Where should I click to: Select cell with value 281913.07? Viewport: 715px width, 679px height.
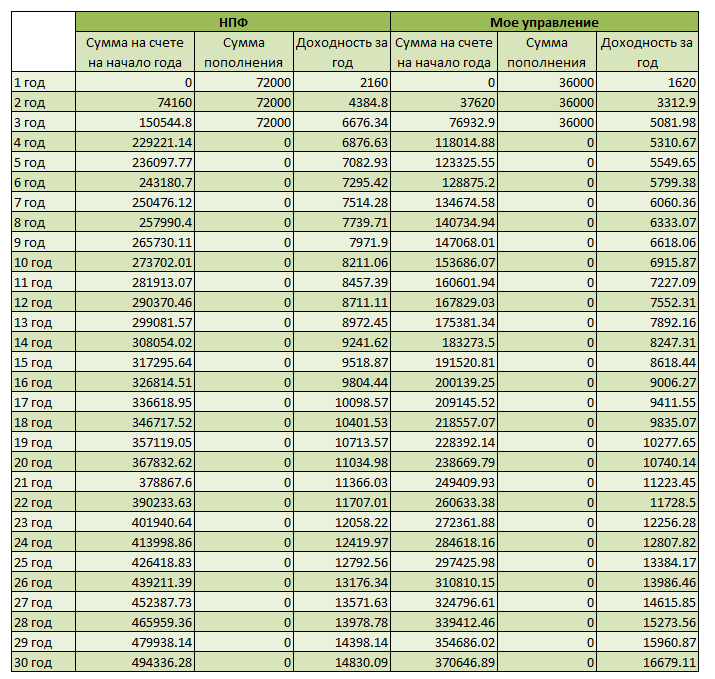(135, 282)
